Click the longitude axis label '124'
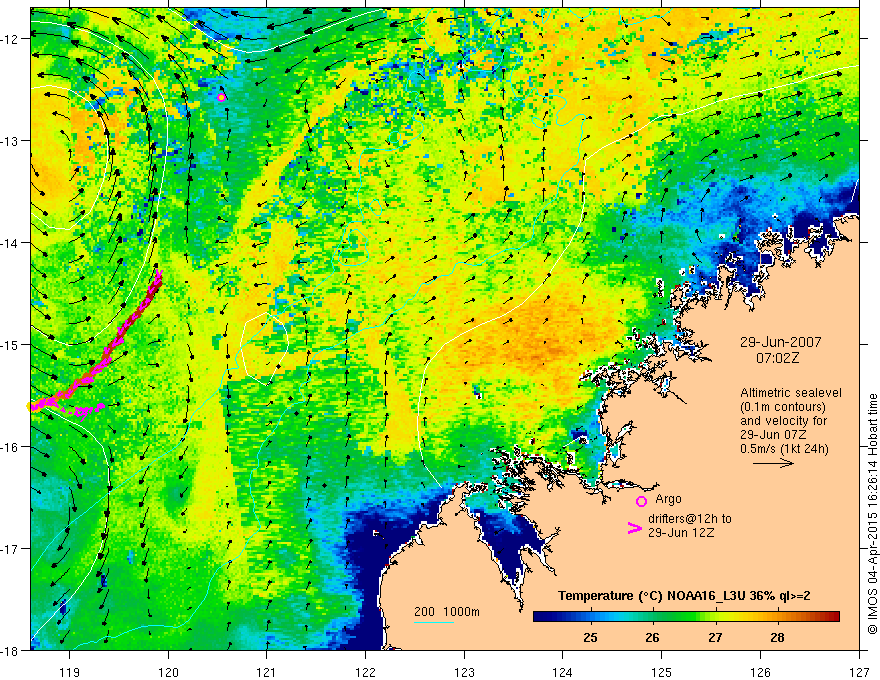This screenshot has height=680, width=880. (x=563, y=673)
